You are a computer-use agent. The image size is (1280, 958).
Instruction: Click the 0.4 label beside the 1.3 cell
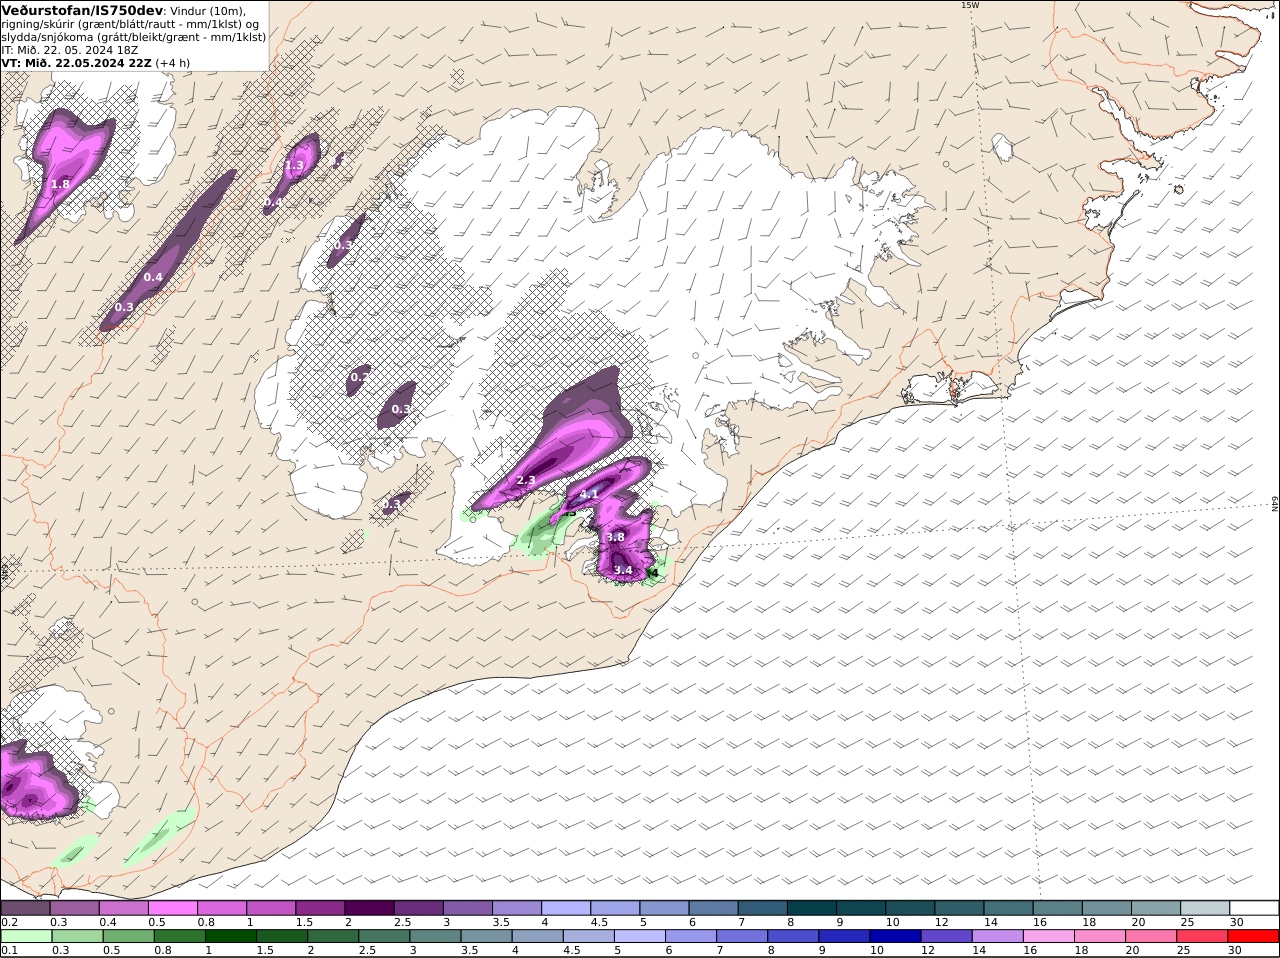click(x=273, y=202)
